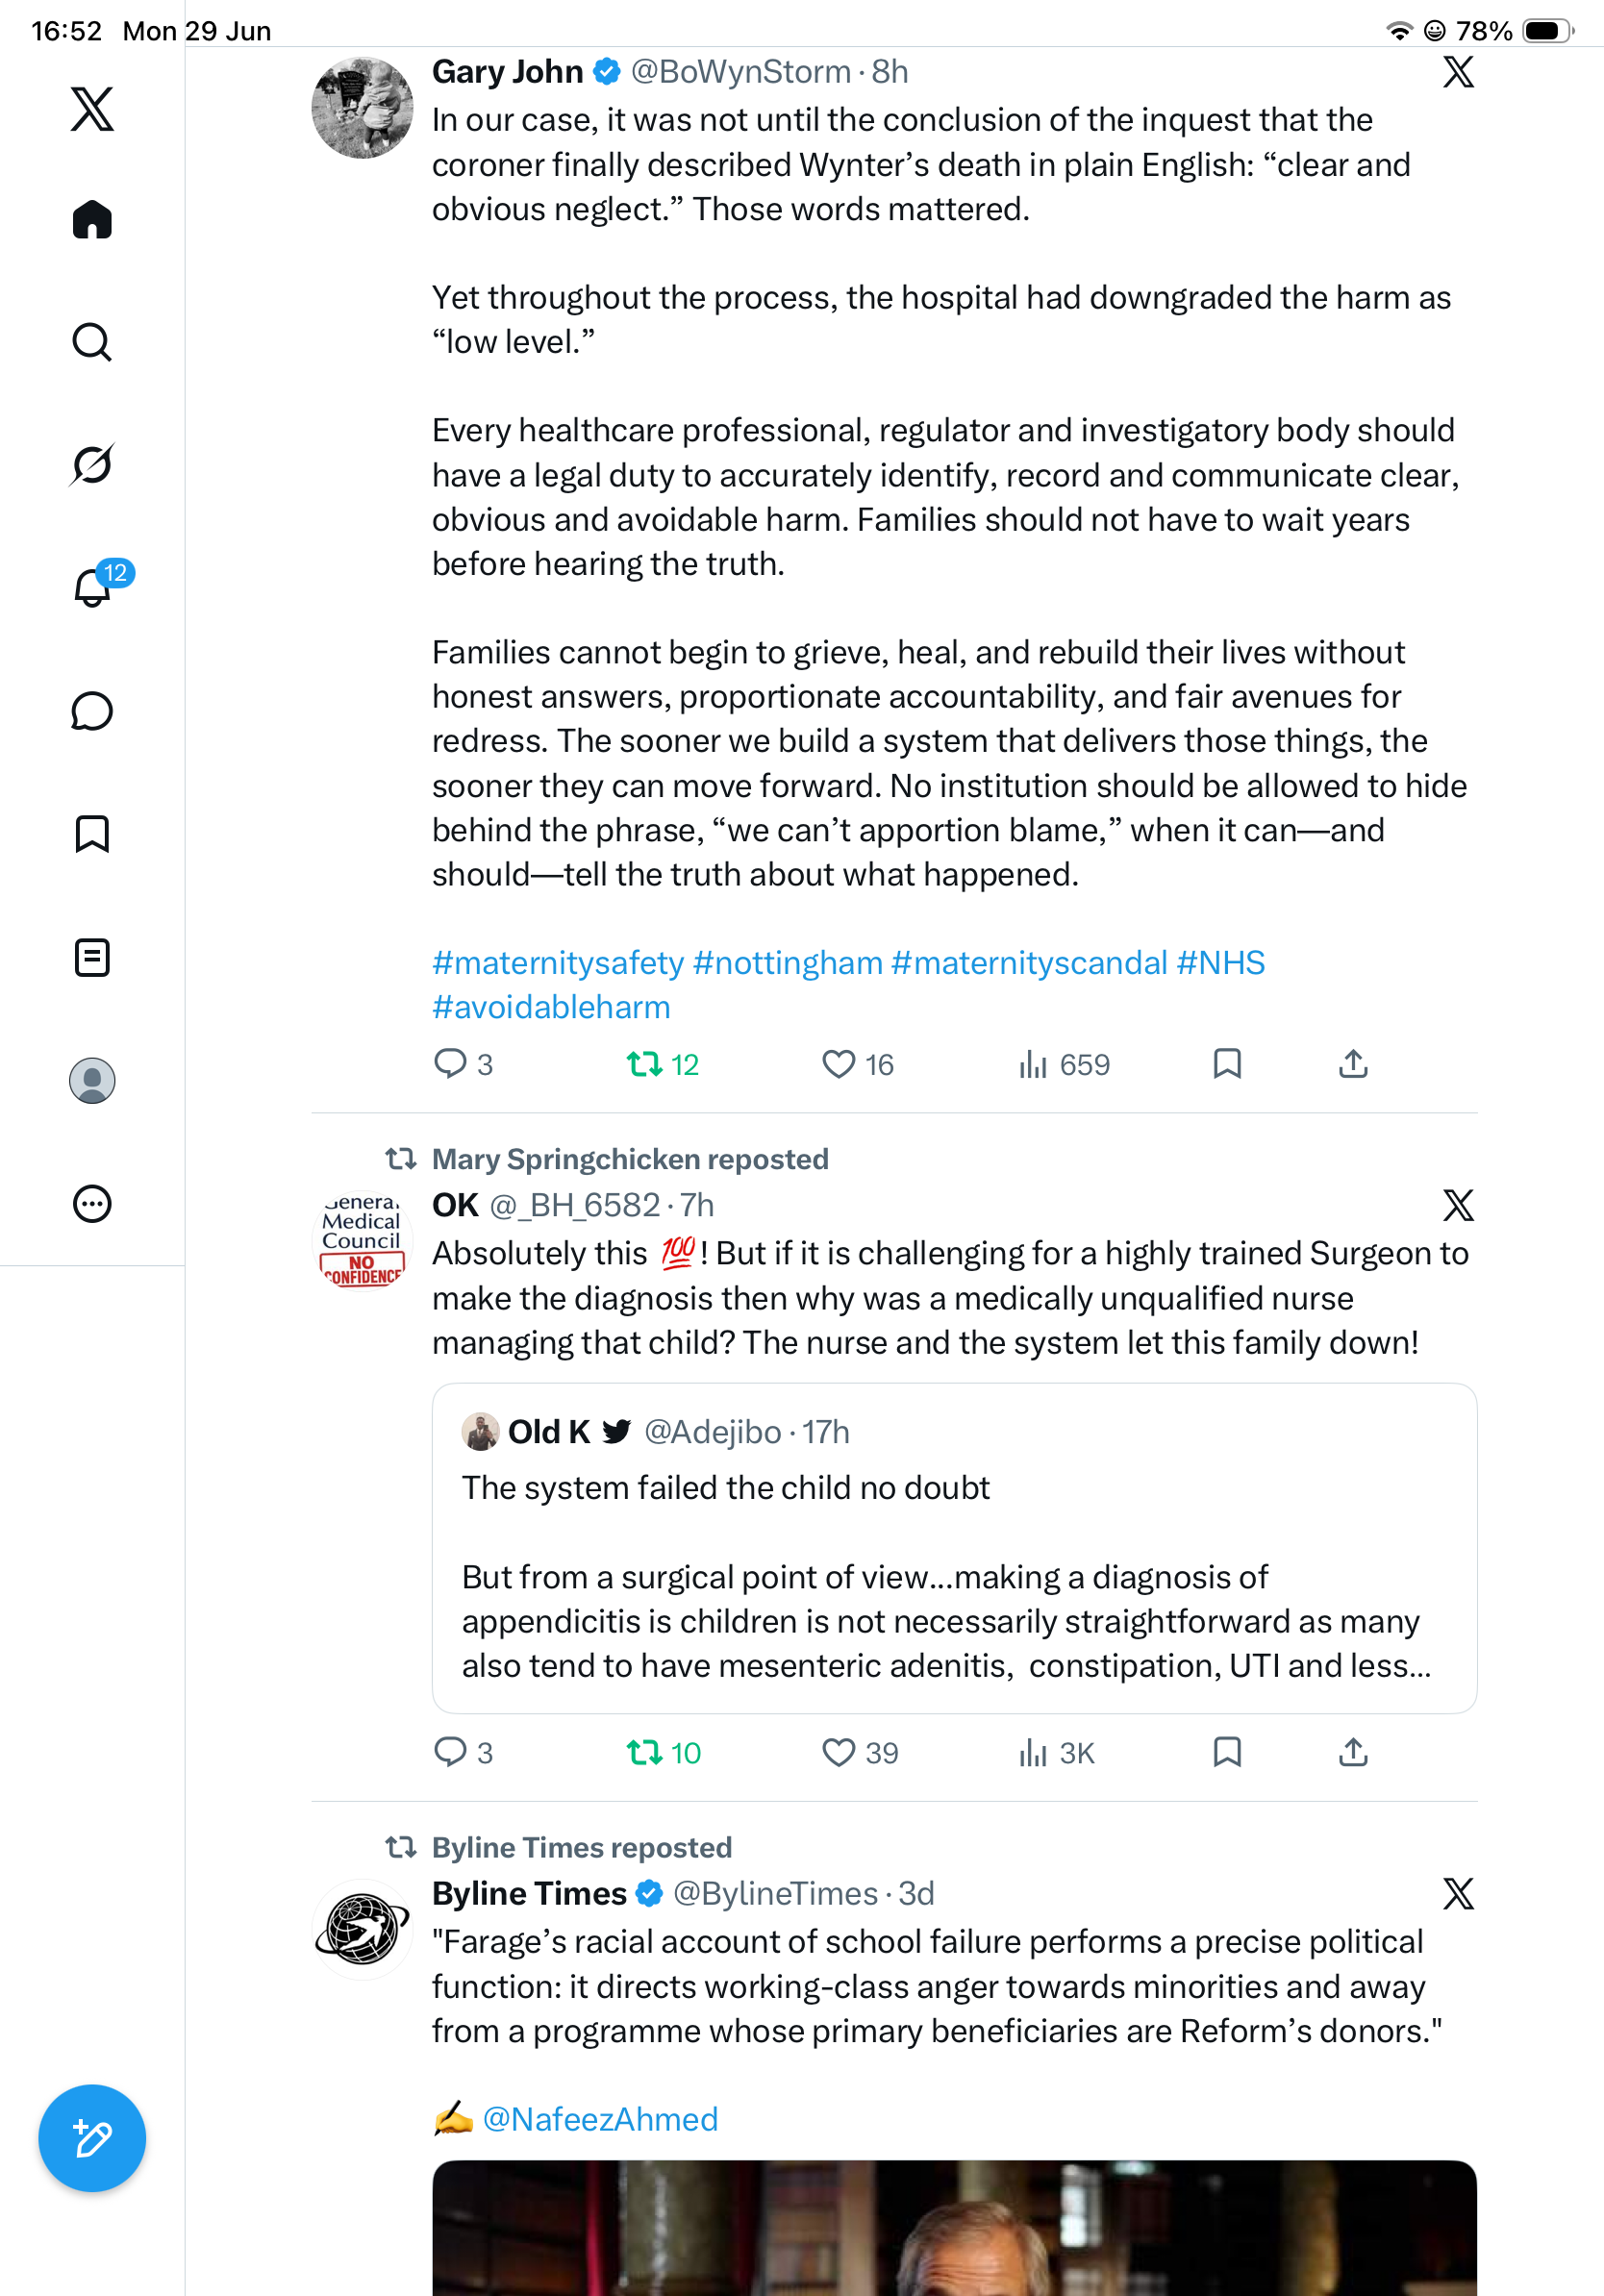Viewport: 1604px width, 2296px height.
Task: Open Grok from the sidebar
Action: (x=92, y=464)
